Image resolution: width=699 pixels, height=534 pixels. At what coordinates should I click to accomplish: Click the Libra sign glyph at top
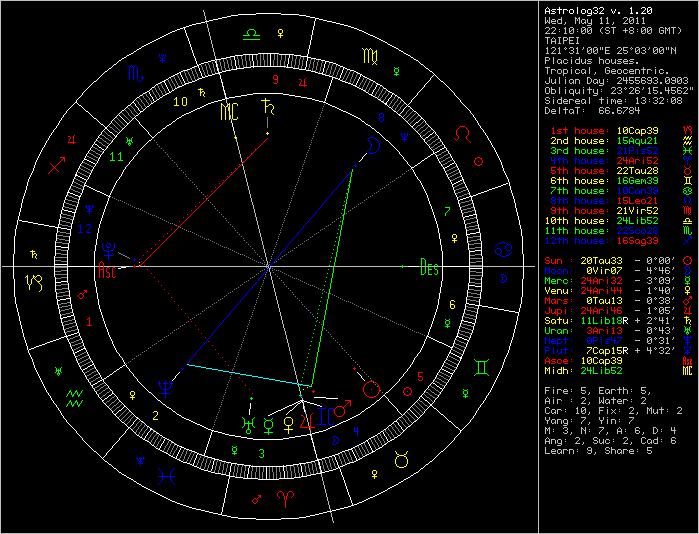pyautogui.click(x=251, y=33)
